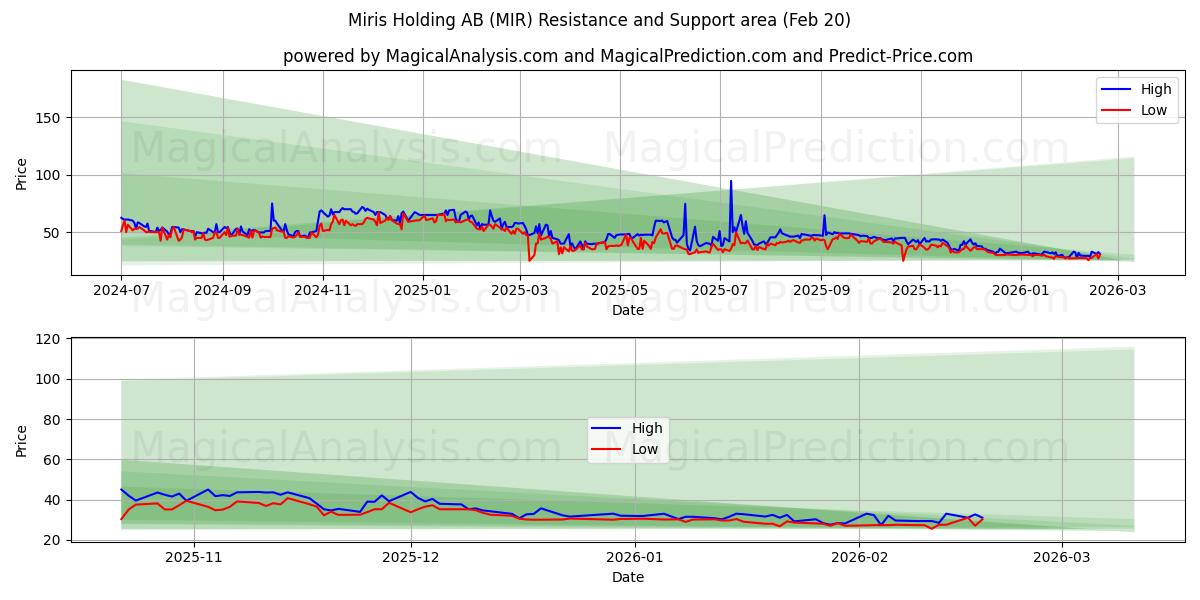Click the 'Date' axis label under the top chart
Viewport: 1200px width, 600px height.
point(628,311)
